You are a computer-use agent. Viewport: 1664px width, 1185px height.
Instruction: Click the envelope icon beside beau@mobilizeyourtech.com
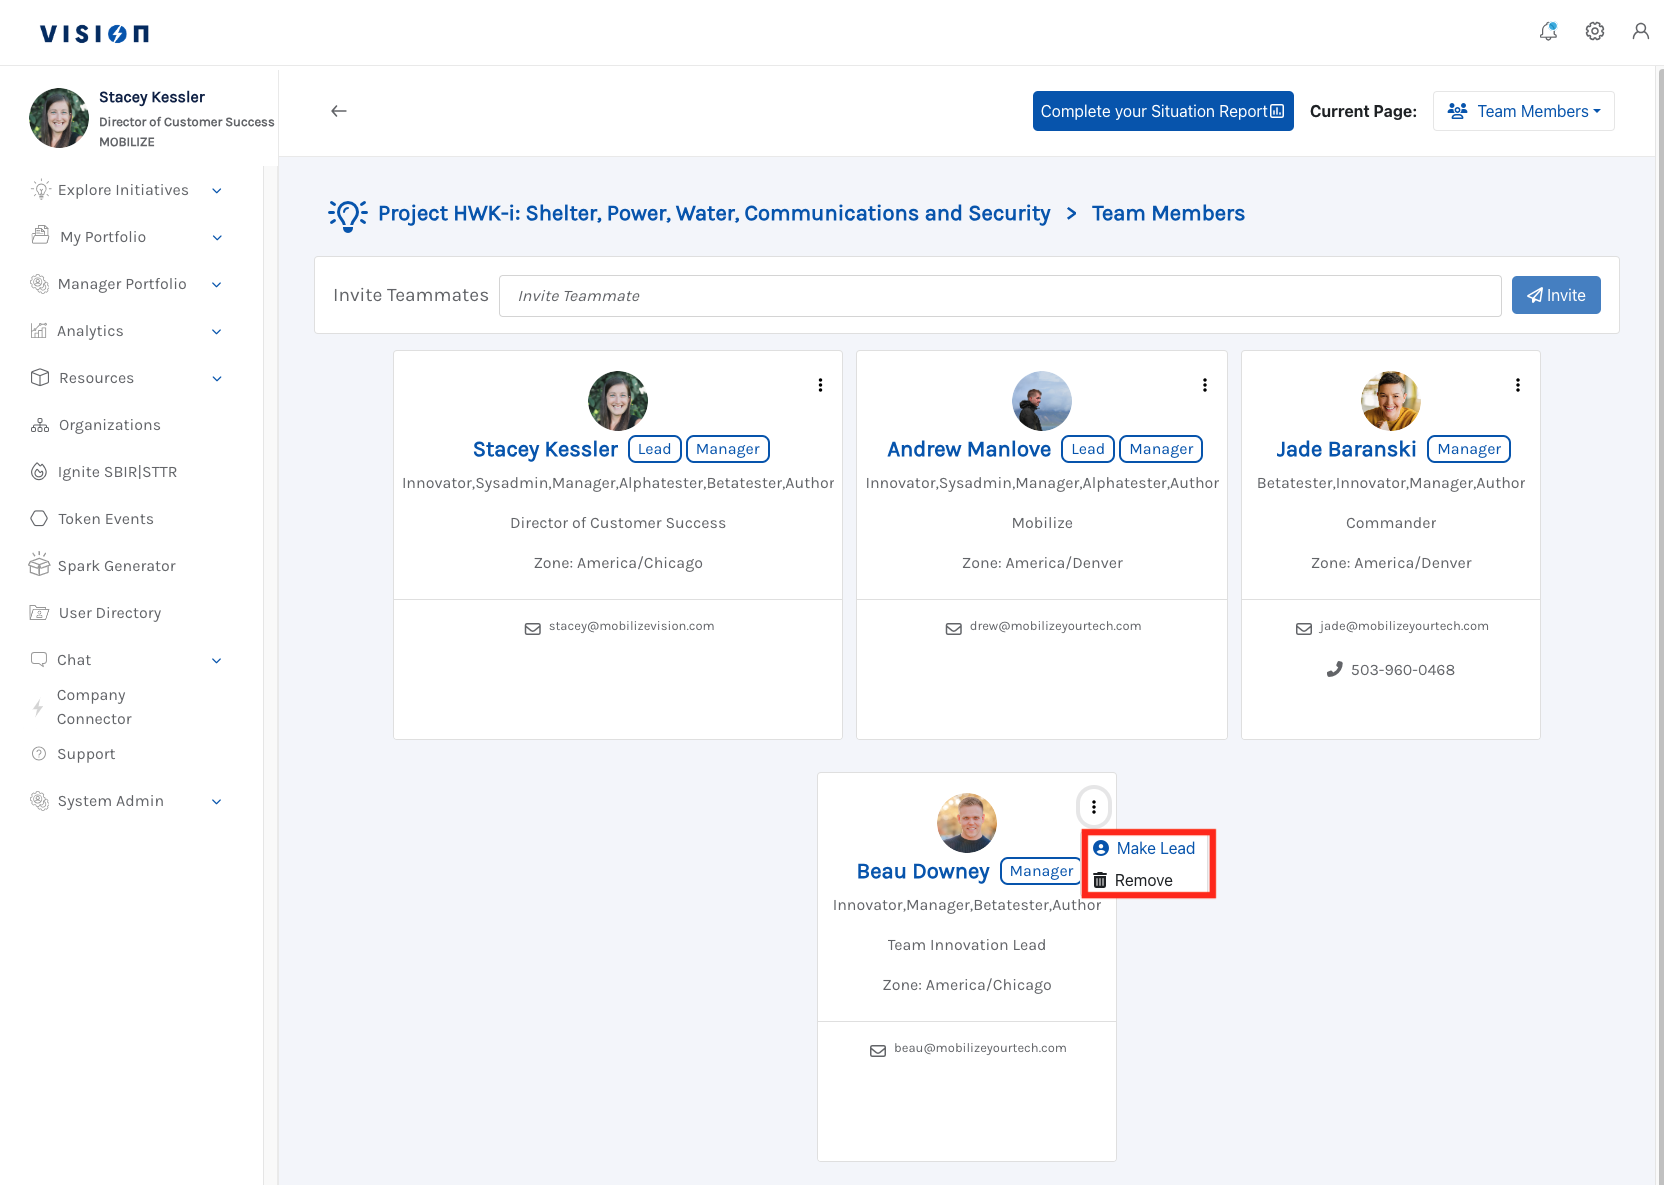pyautogui.click(x=878, y=1050)
